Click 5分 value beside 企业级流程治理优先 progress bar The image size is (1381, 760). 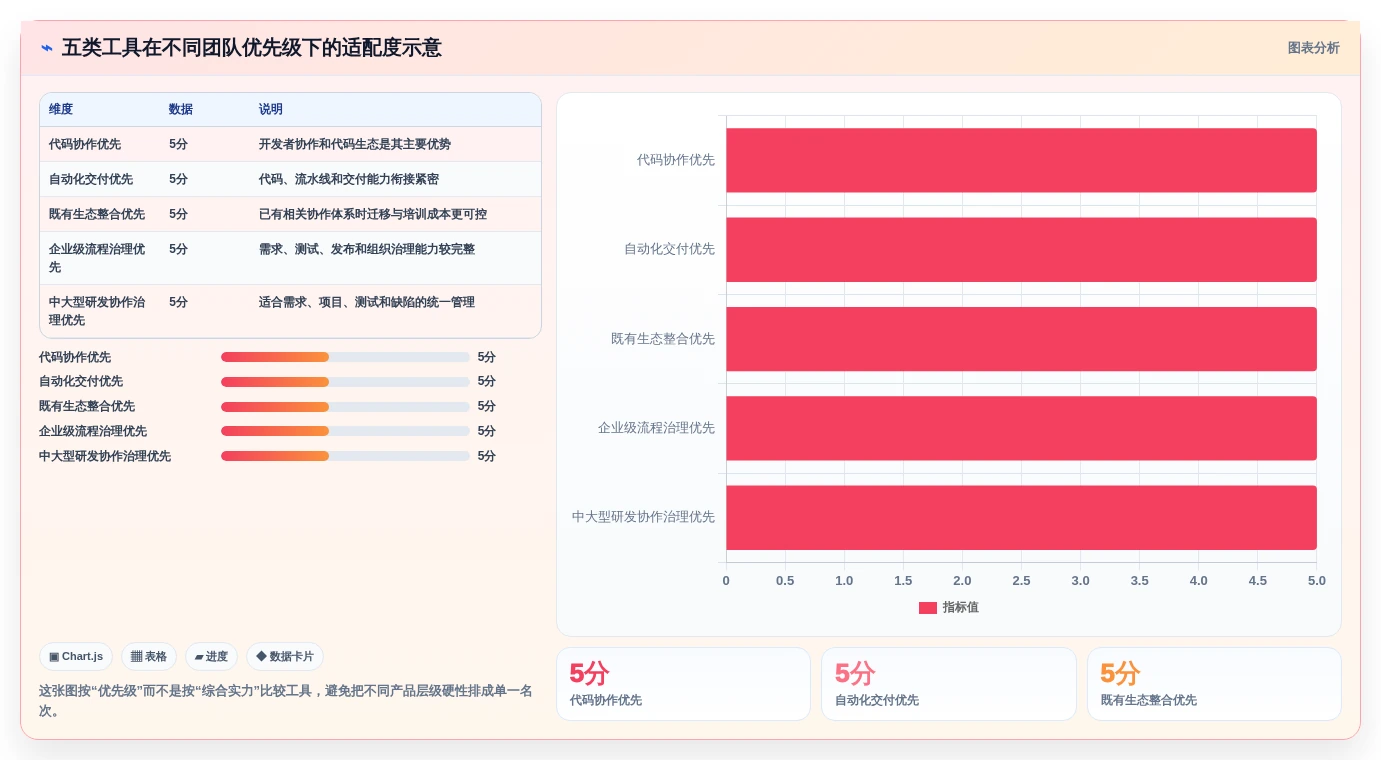tap(487, 431)
